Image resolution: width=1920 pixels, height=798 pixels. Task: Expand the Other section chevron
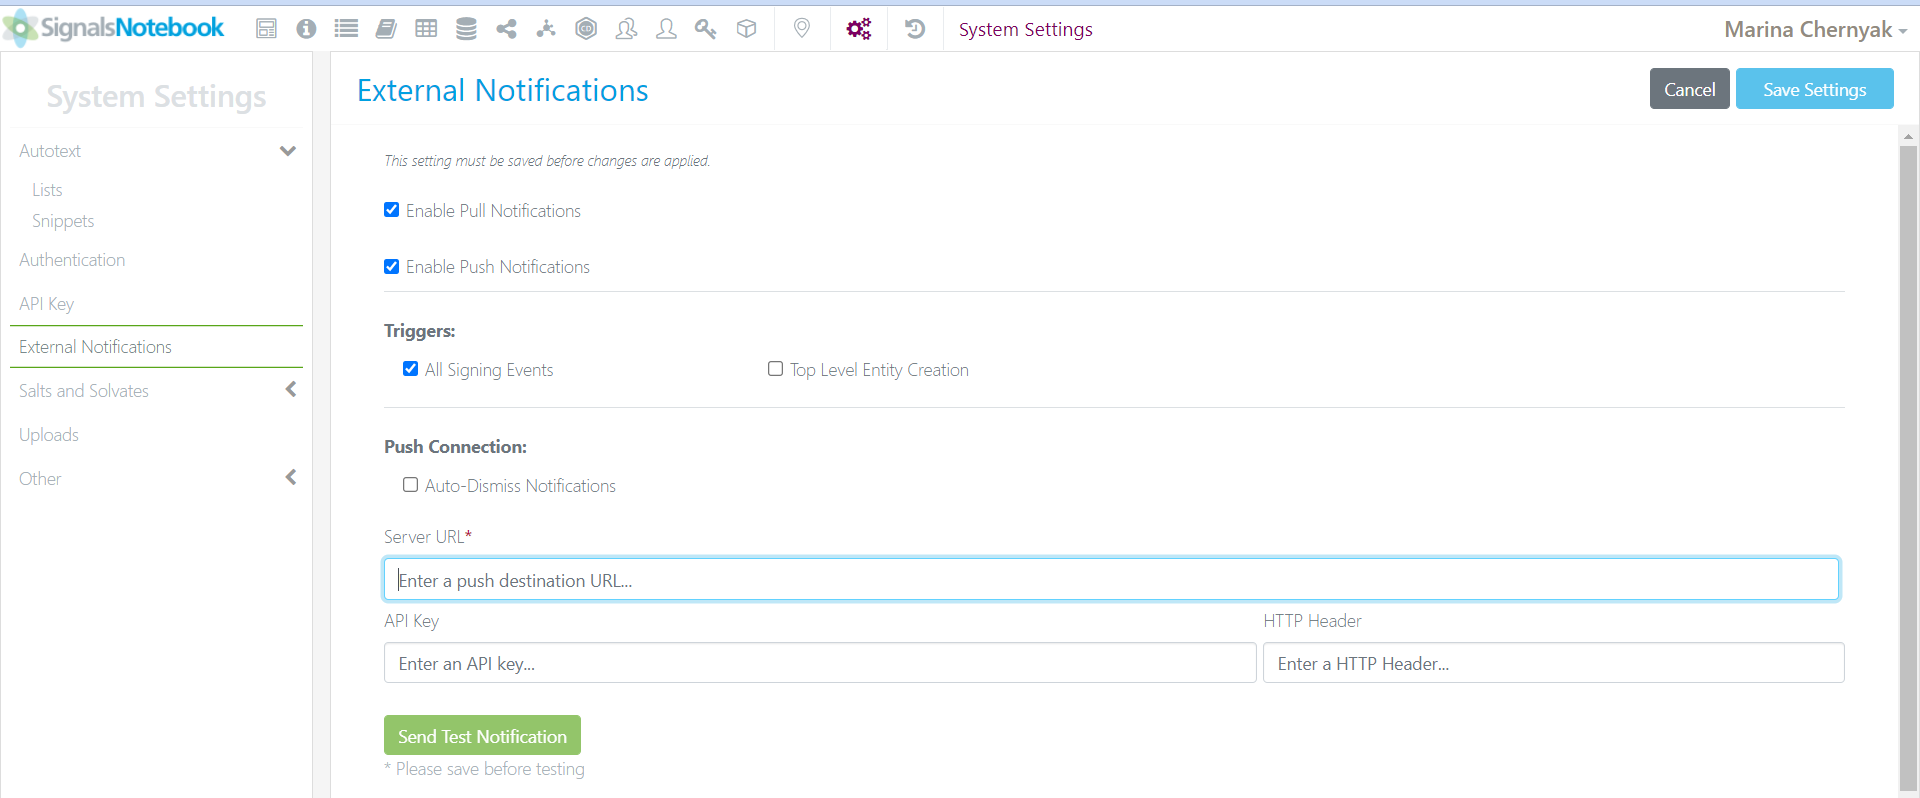click(x=291, y=477)
